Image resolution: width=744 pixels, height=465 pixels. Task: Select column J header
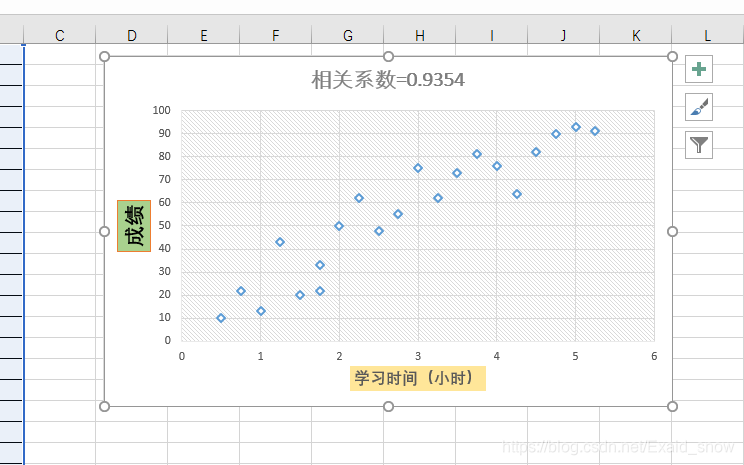[564, 35]
